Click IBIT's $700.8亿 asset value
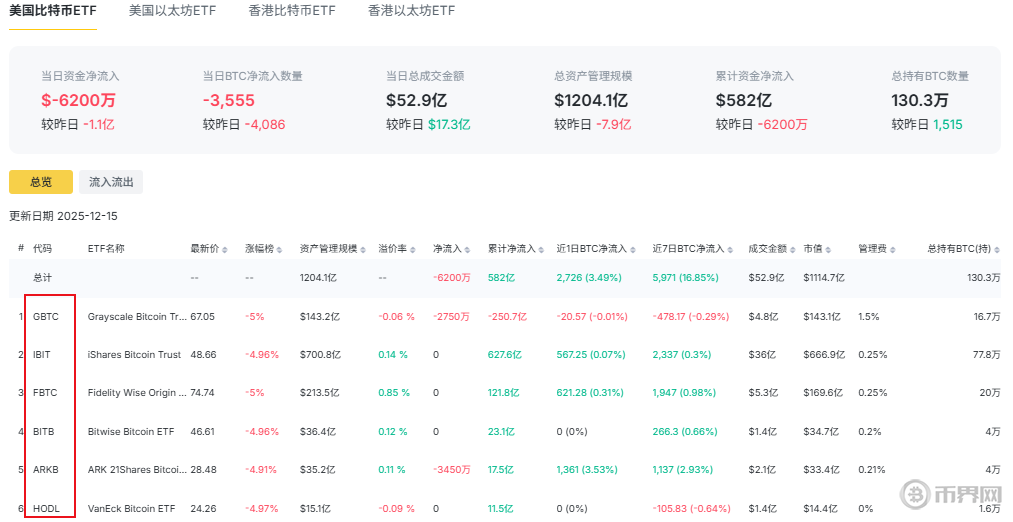The height and width of the screenshot is (522, 1013). pos(320,355)
